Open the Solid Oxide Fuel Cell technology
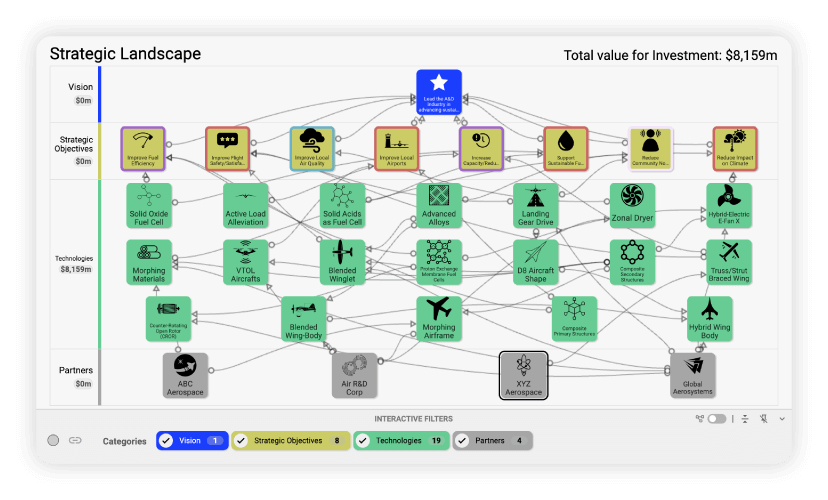The width and height of the screenshot is (828, 500). [149, 205]
